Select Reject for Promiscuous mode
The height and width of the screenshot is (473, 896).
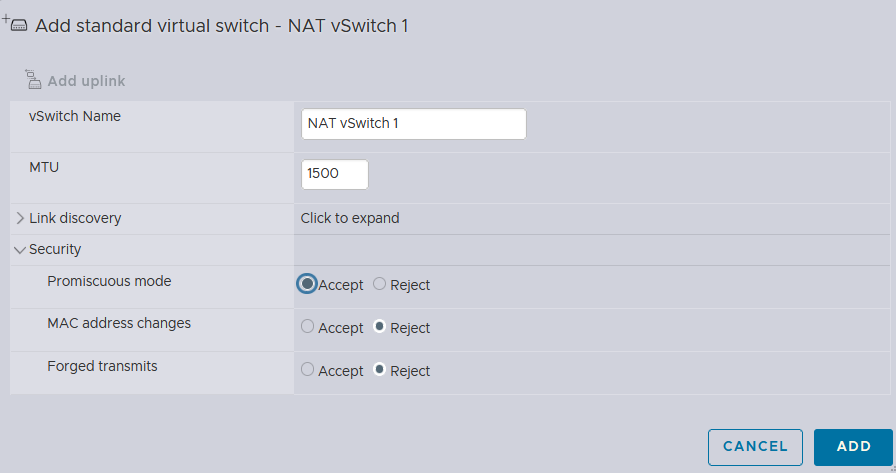pyautogui.click(x=379, y=284)
